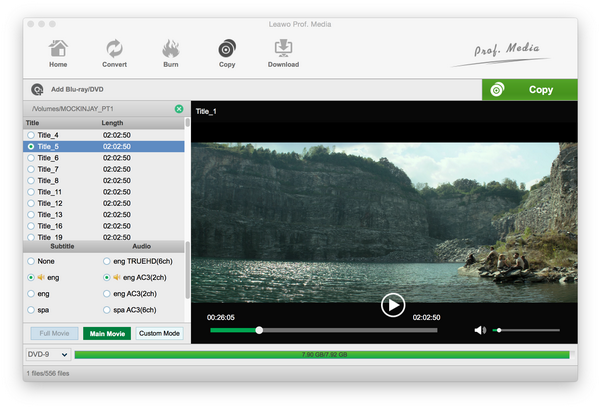Select Main Movie mode button
Image resolution: width=600 pixels, height=409 pixels.
click(107, 333)
